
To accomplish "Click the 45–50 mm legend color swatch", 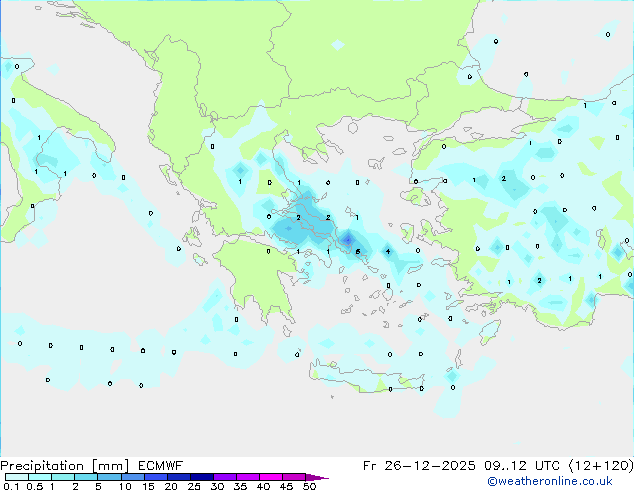I will click(294, 477).
